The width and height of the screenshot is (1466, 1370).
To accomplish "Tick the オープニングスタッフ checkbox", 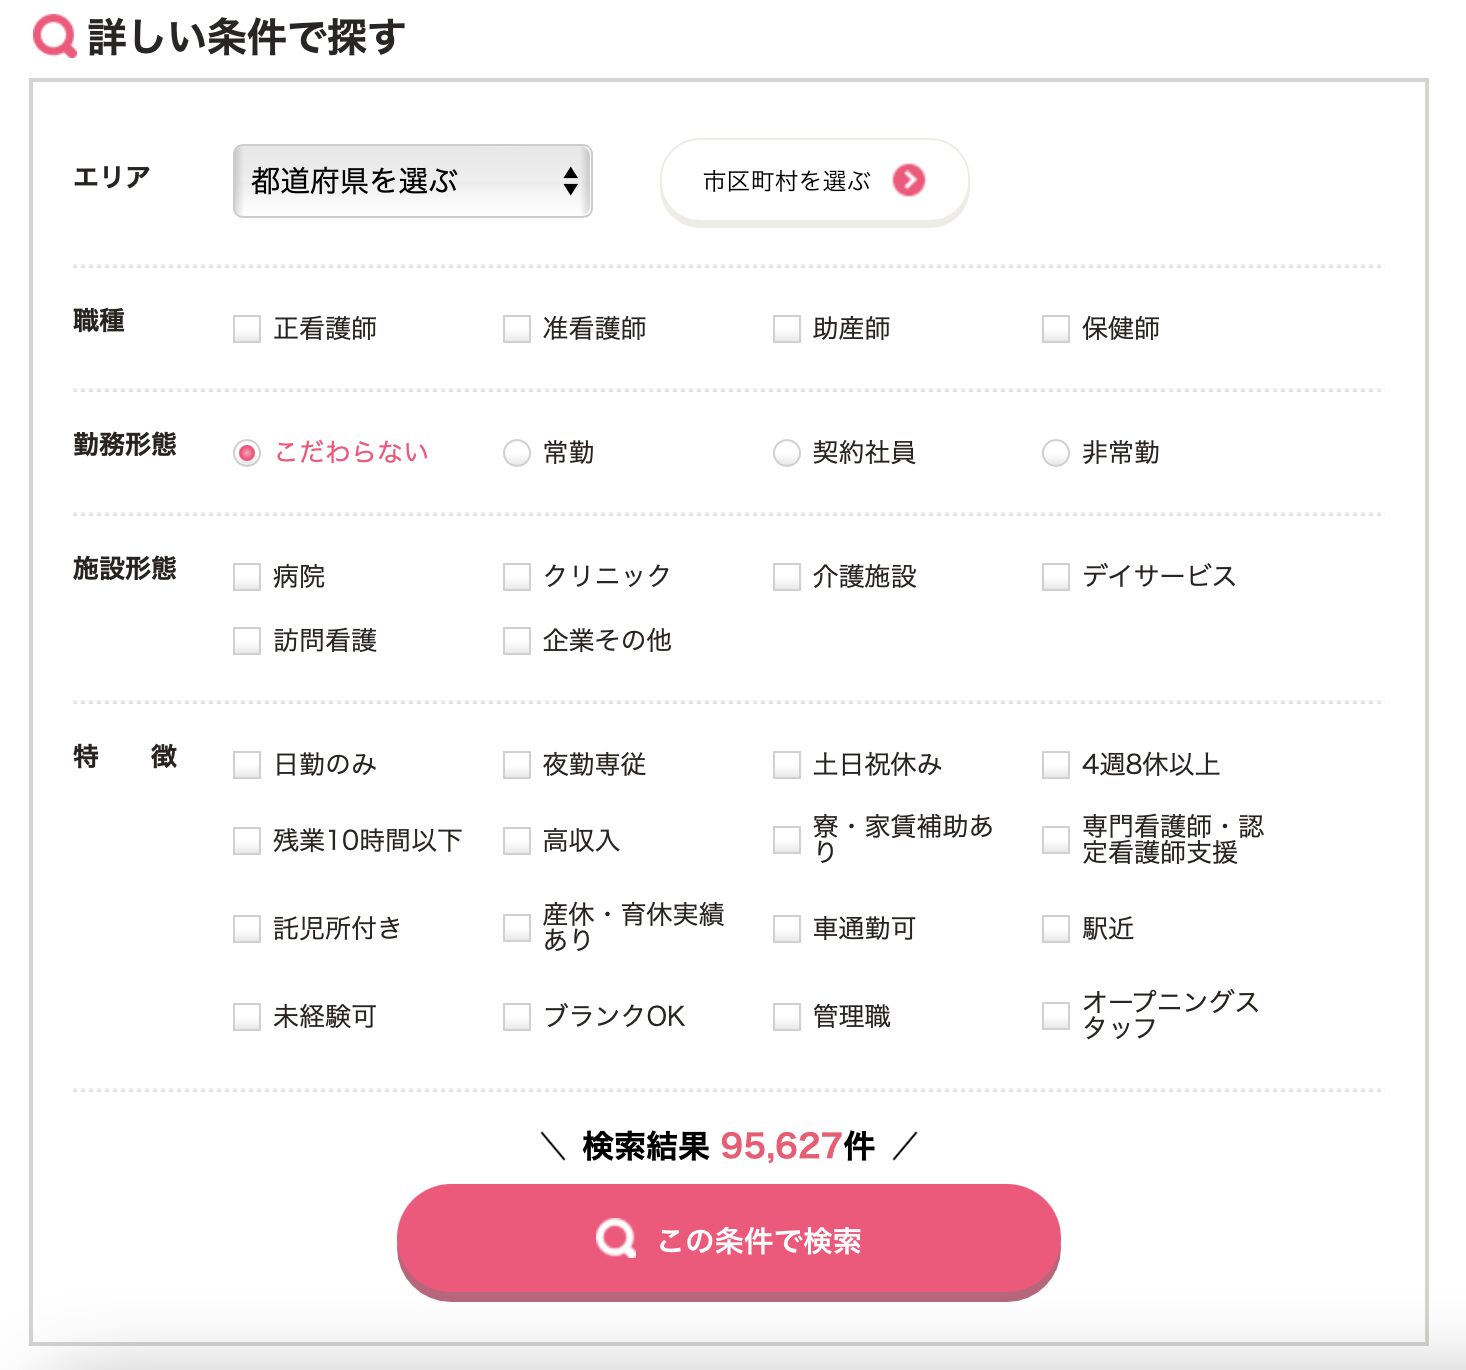I will click(x=1056, y=1016).
